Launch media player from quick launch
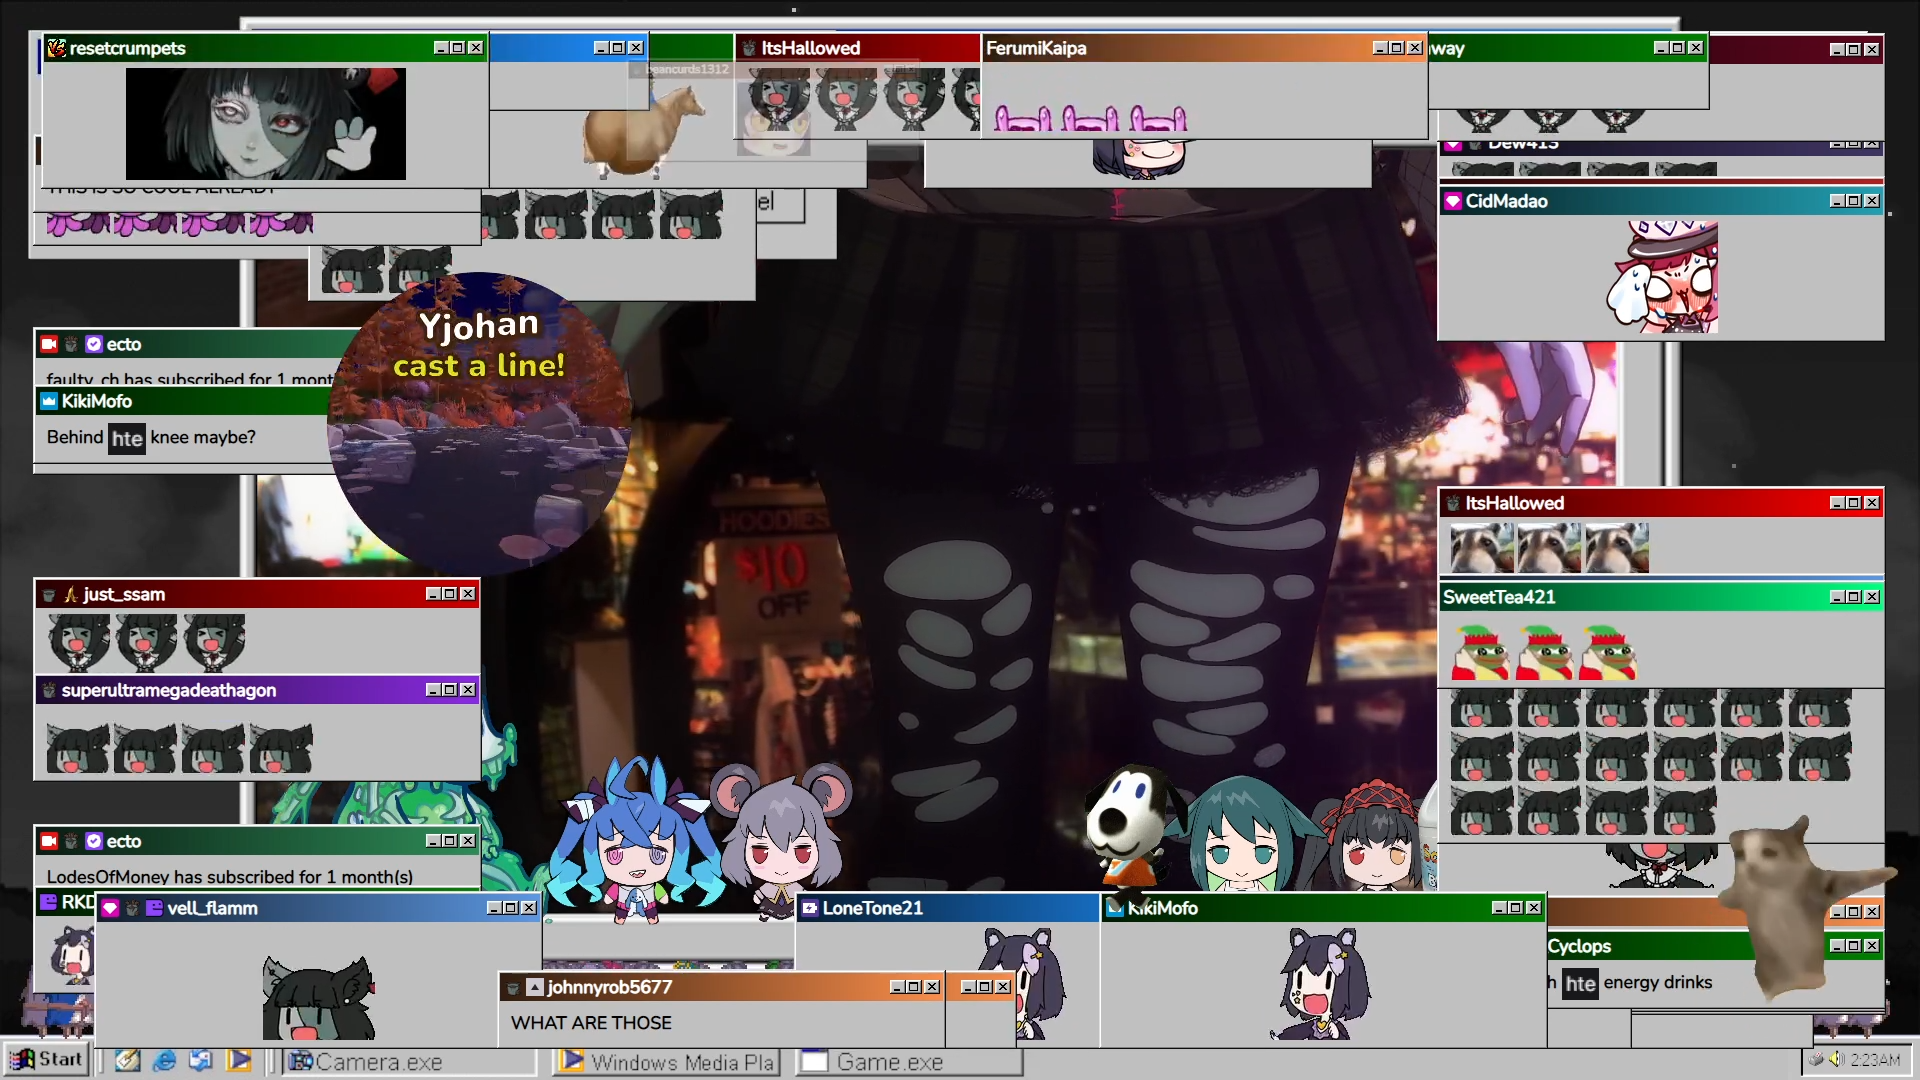Viewport: 1920px width, 1080px height. tap(238, 1061)
